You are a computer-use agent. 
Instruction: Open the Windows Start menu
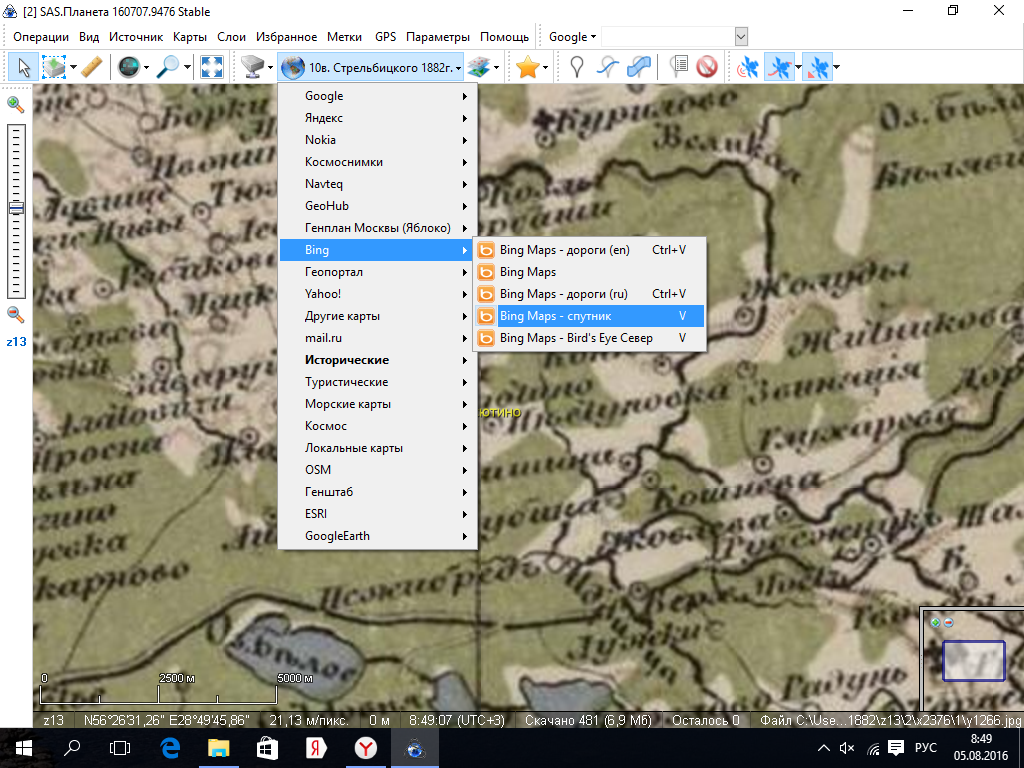24,748
